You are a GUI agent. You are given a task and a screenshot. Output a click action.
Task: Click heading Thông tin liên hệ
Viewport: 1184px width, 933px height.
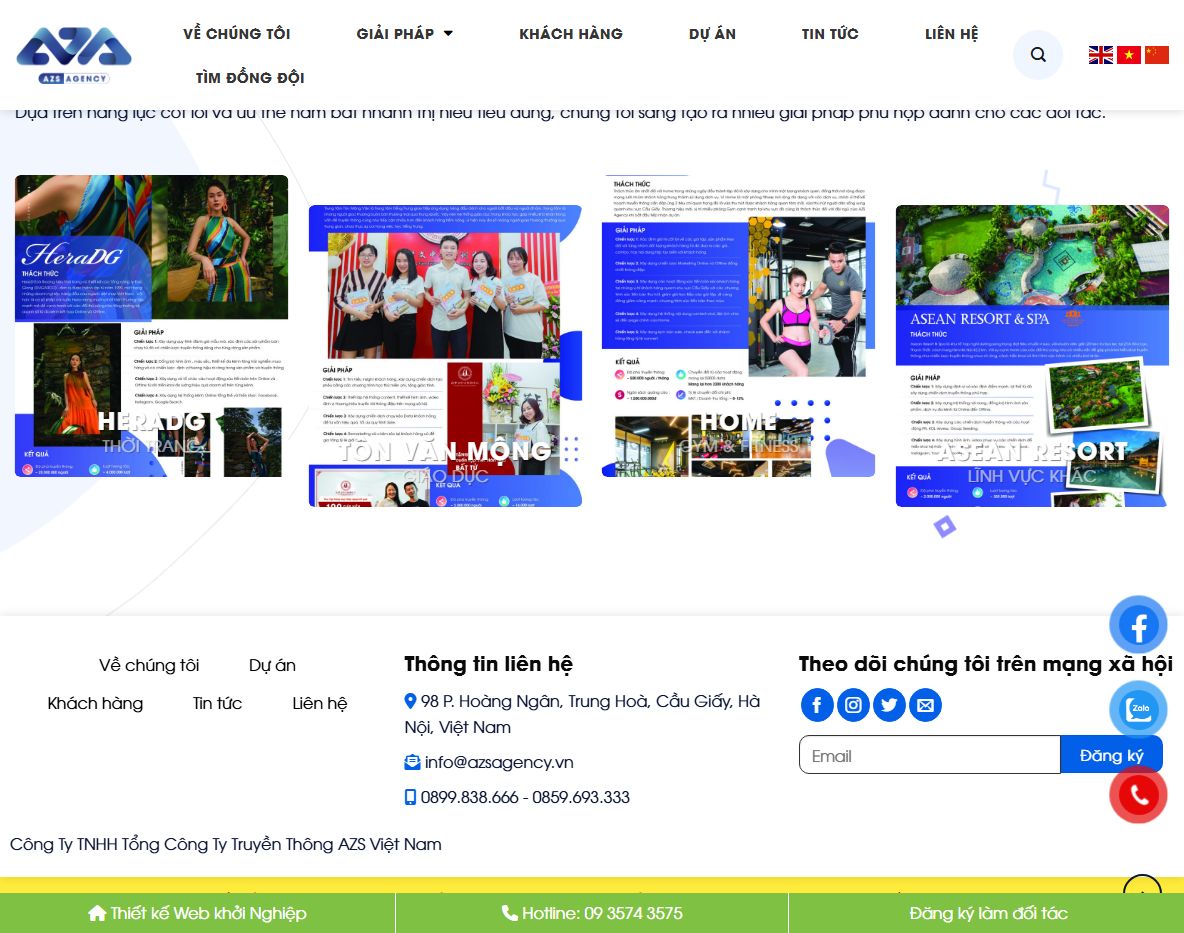(489, 664)
